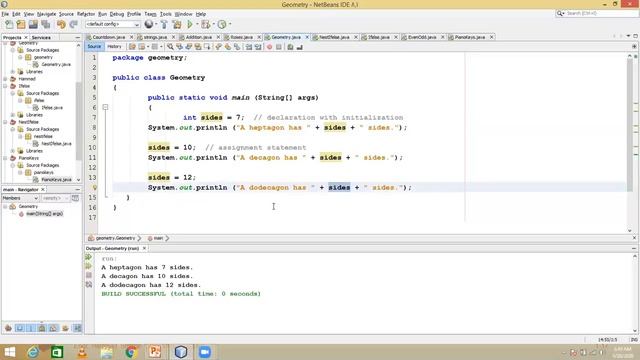Click the Redo toolbar icon
640x360 pixels.
click(73, 24)
